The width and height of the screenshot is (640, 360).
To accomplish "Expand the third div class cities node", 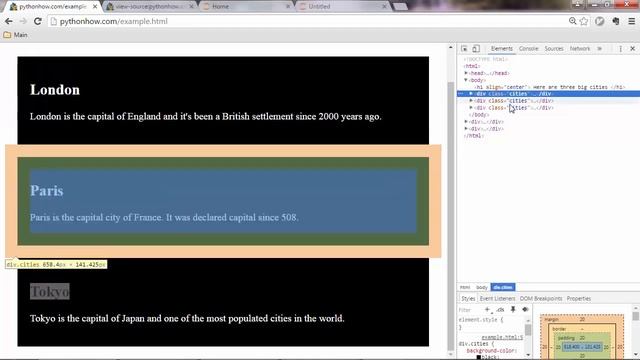I will (x=471, y=108).
